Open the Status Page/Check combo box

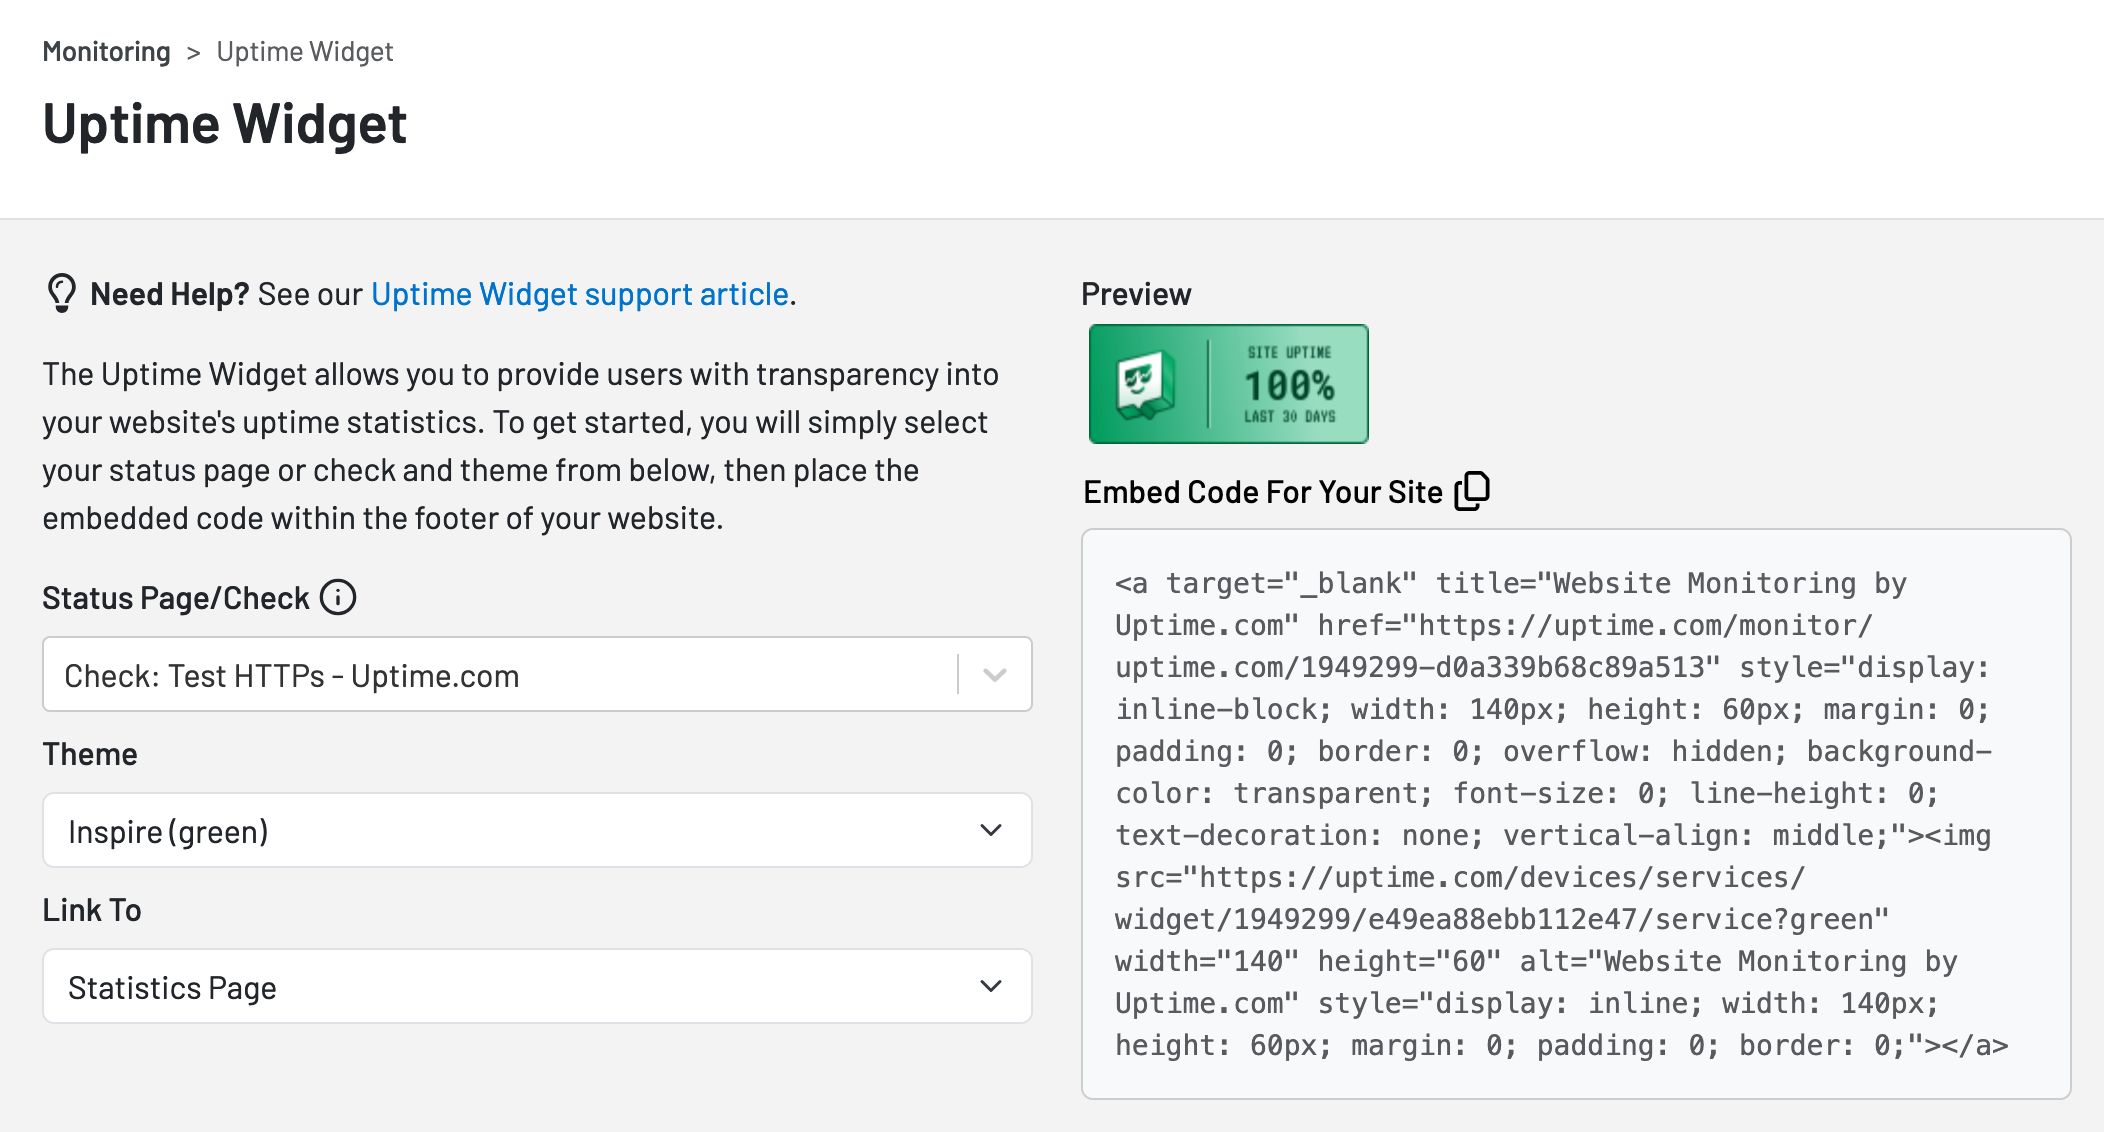tap(537, 674)
